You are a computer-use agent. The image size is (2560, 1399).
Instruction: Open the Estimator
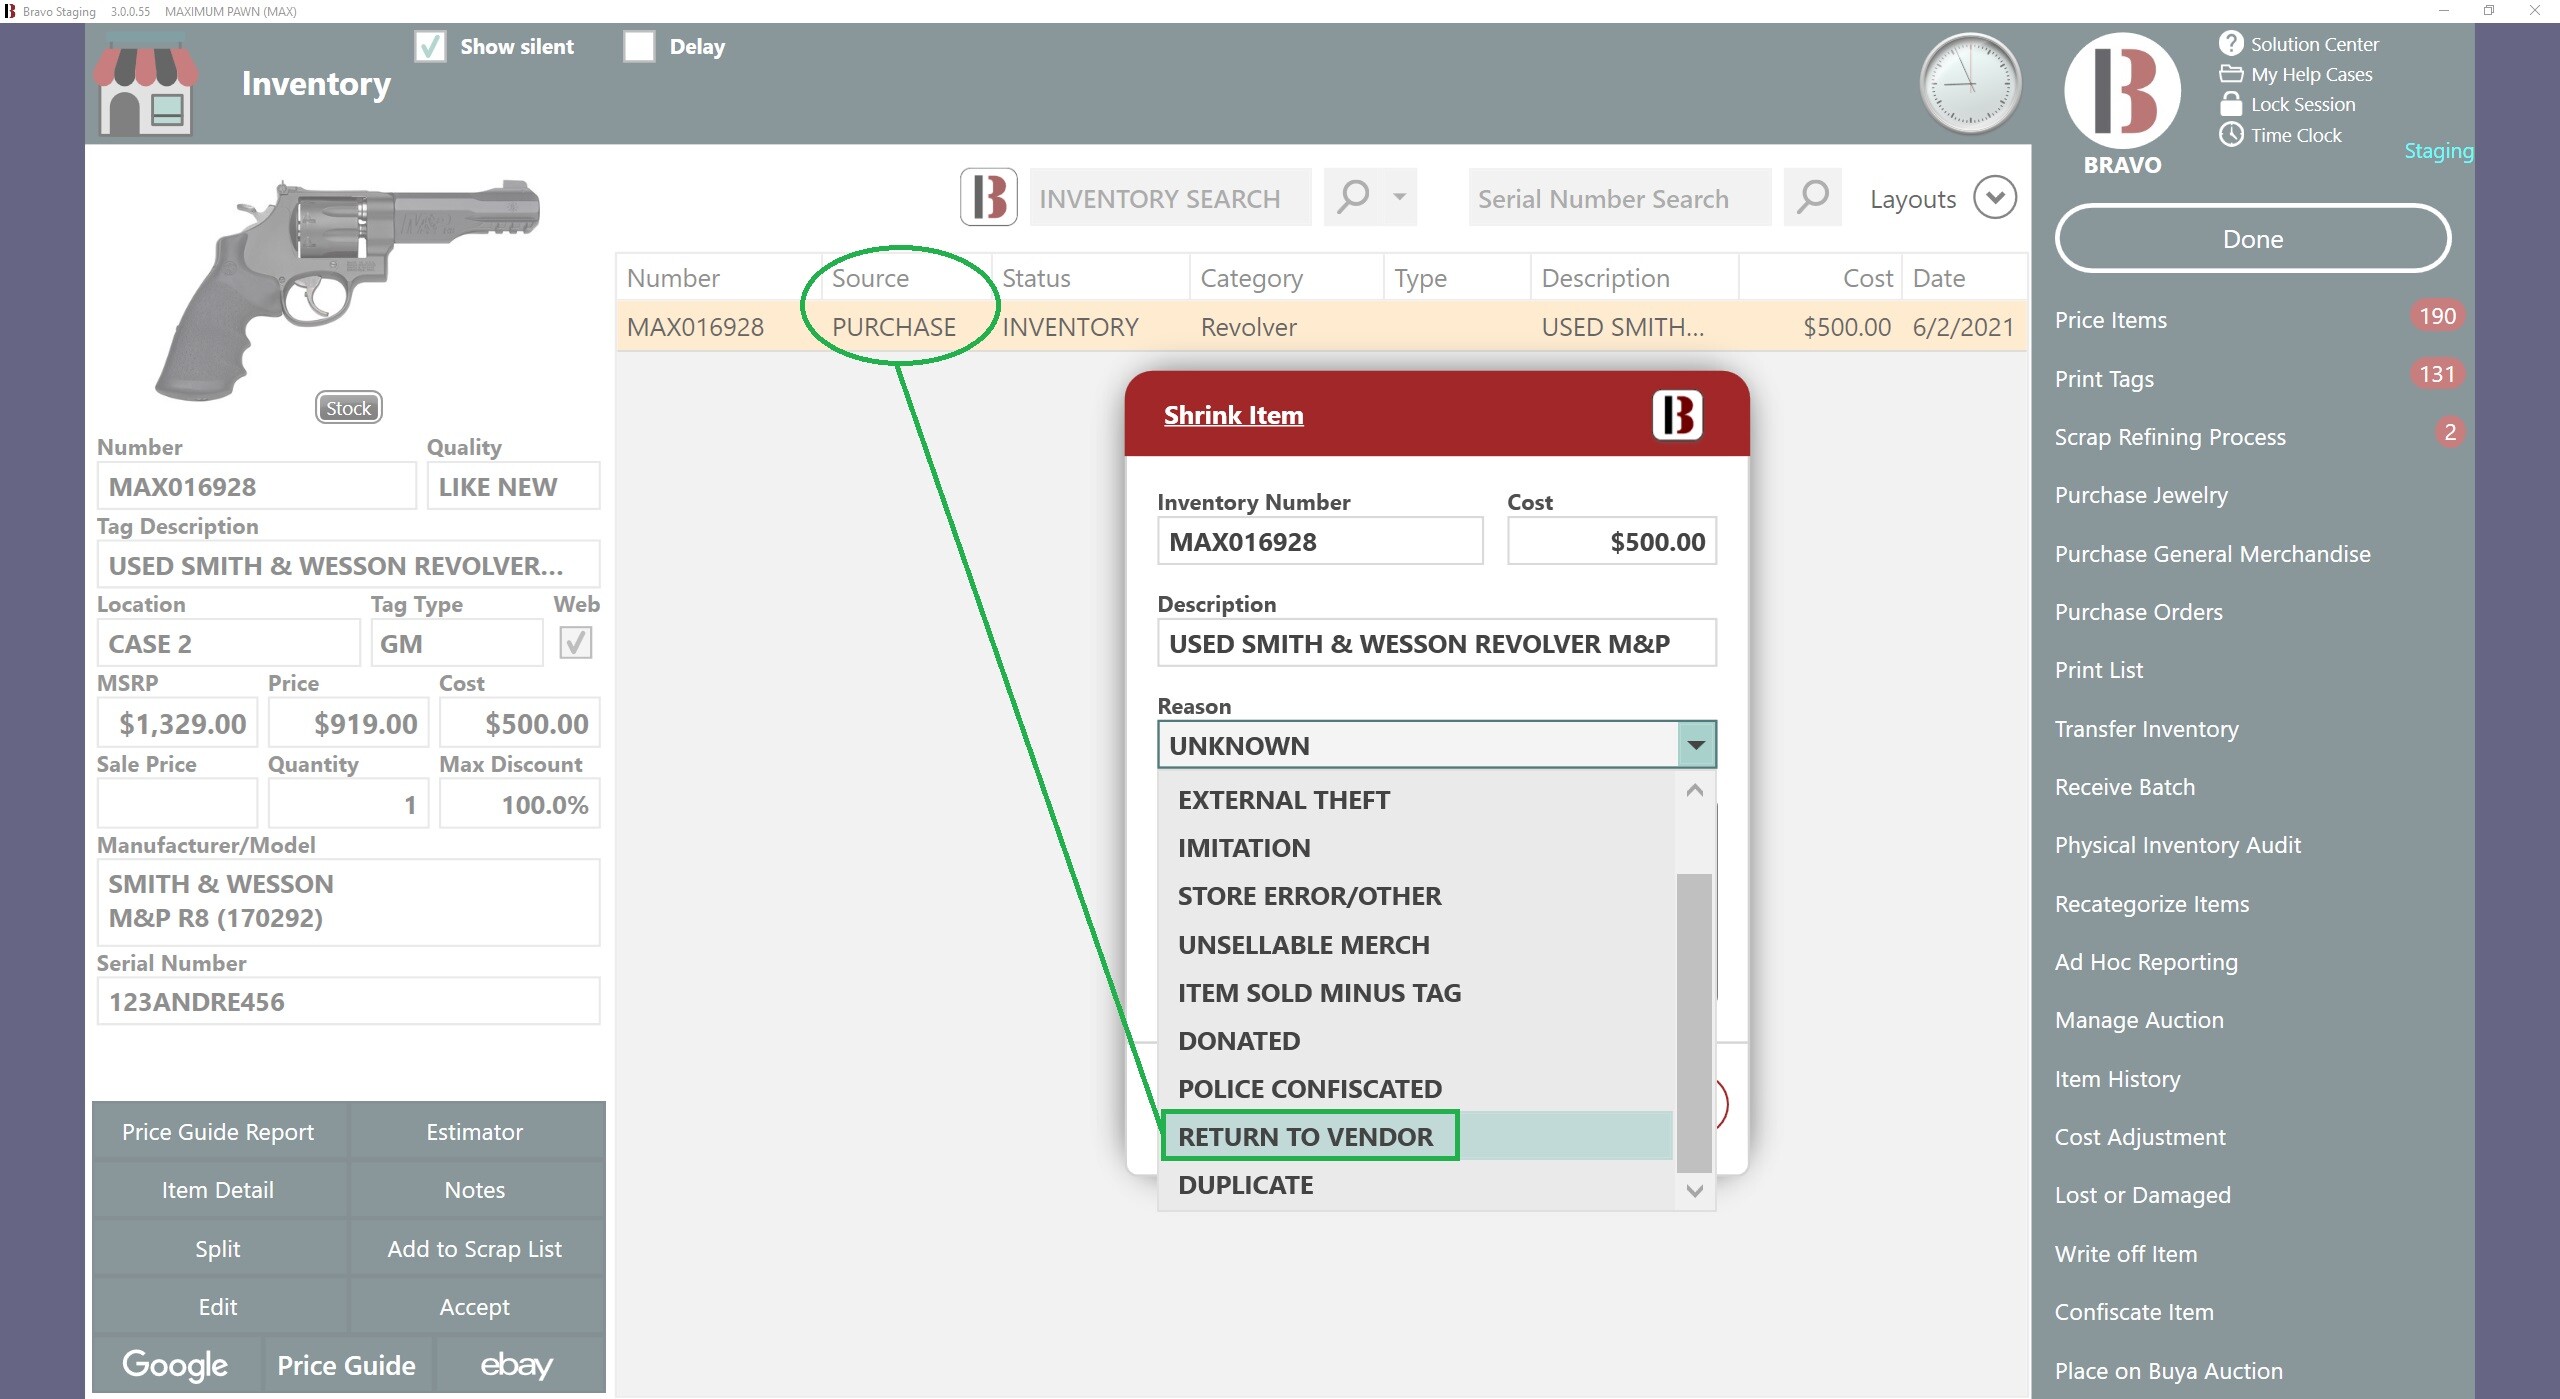tap(475, 1132)
